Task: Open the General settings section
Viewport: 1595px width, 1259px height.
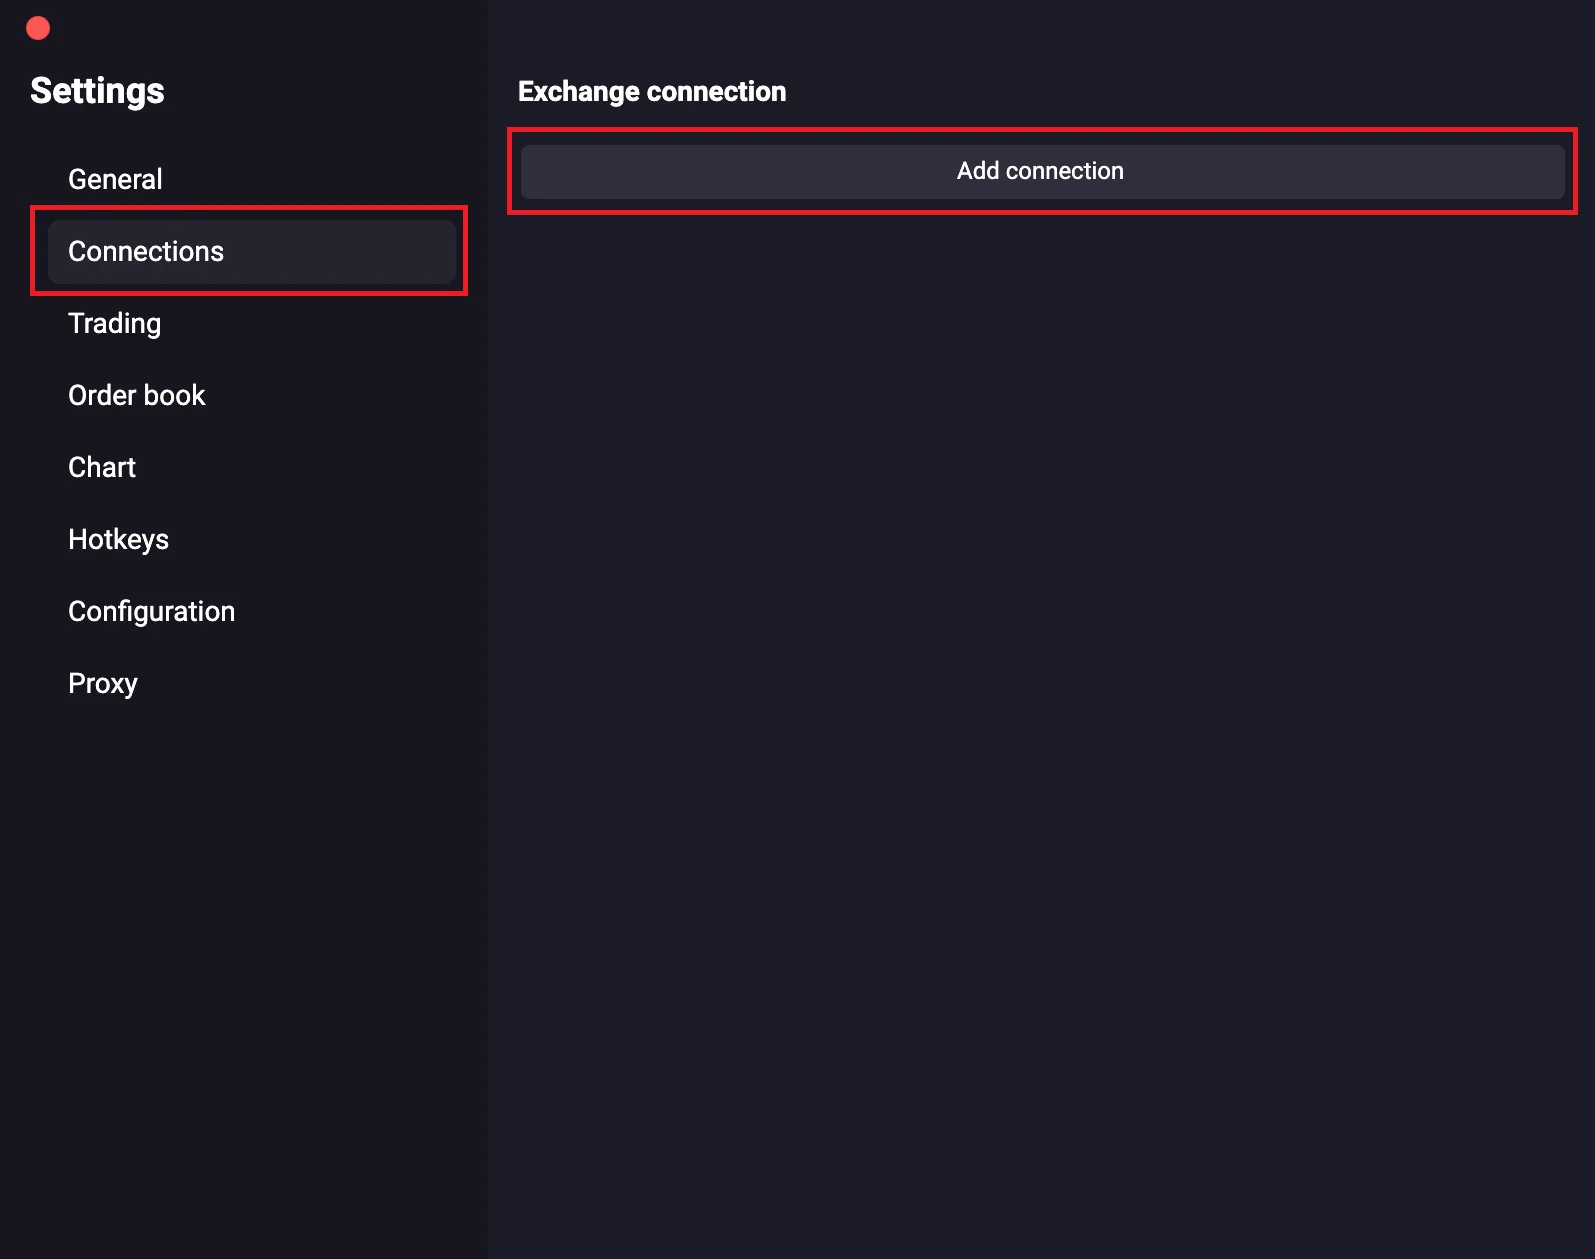Action: point(115,179)
